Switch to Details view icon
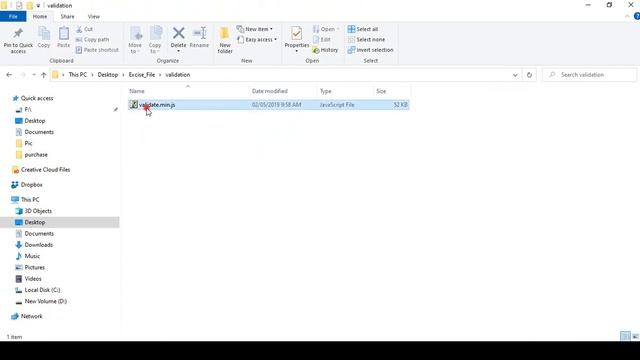 coord(625,336)
